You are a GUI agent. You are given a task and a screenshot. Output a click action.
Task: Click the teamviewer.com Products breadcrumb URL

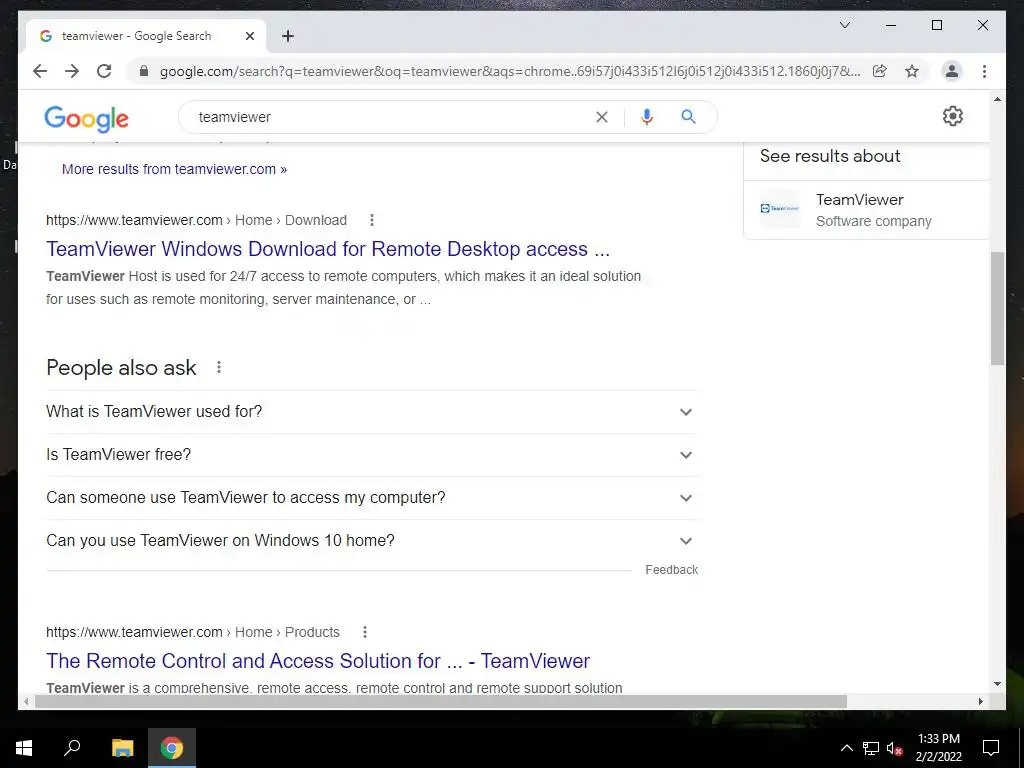(x=193, y=632)
